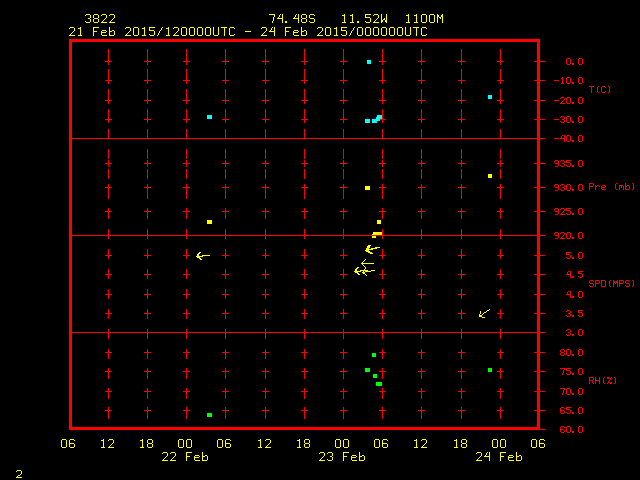Click the leftmost yellow wind arrow

(x=202, y=256)
